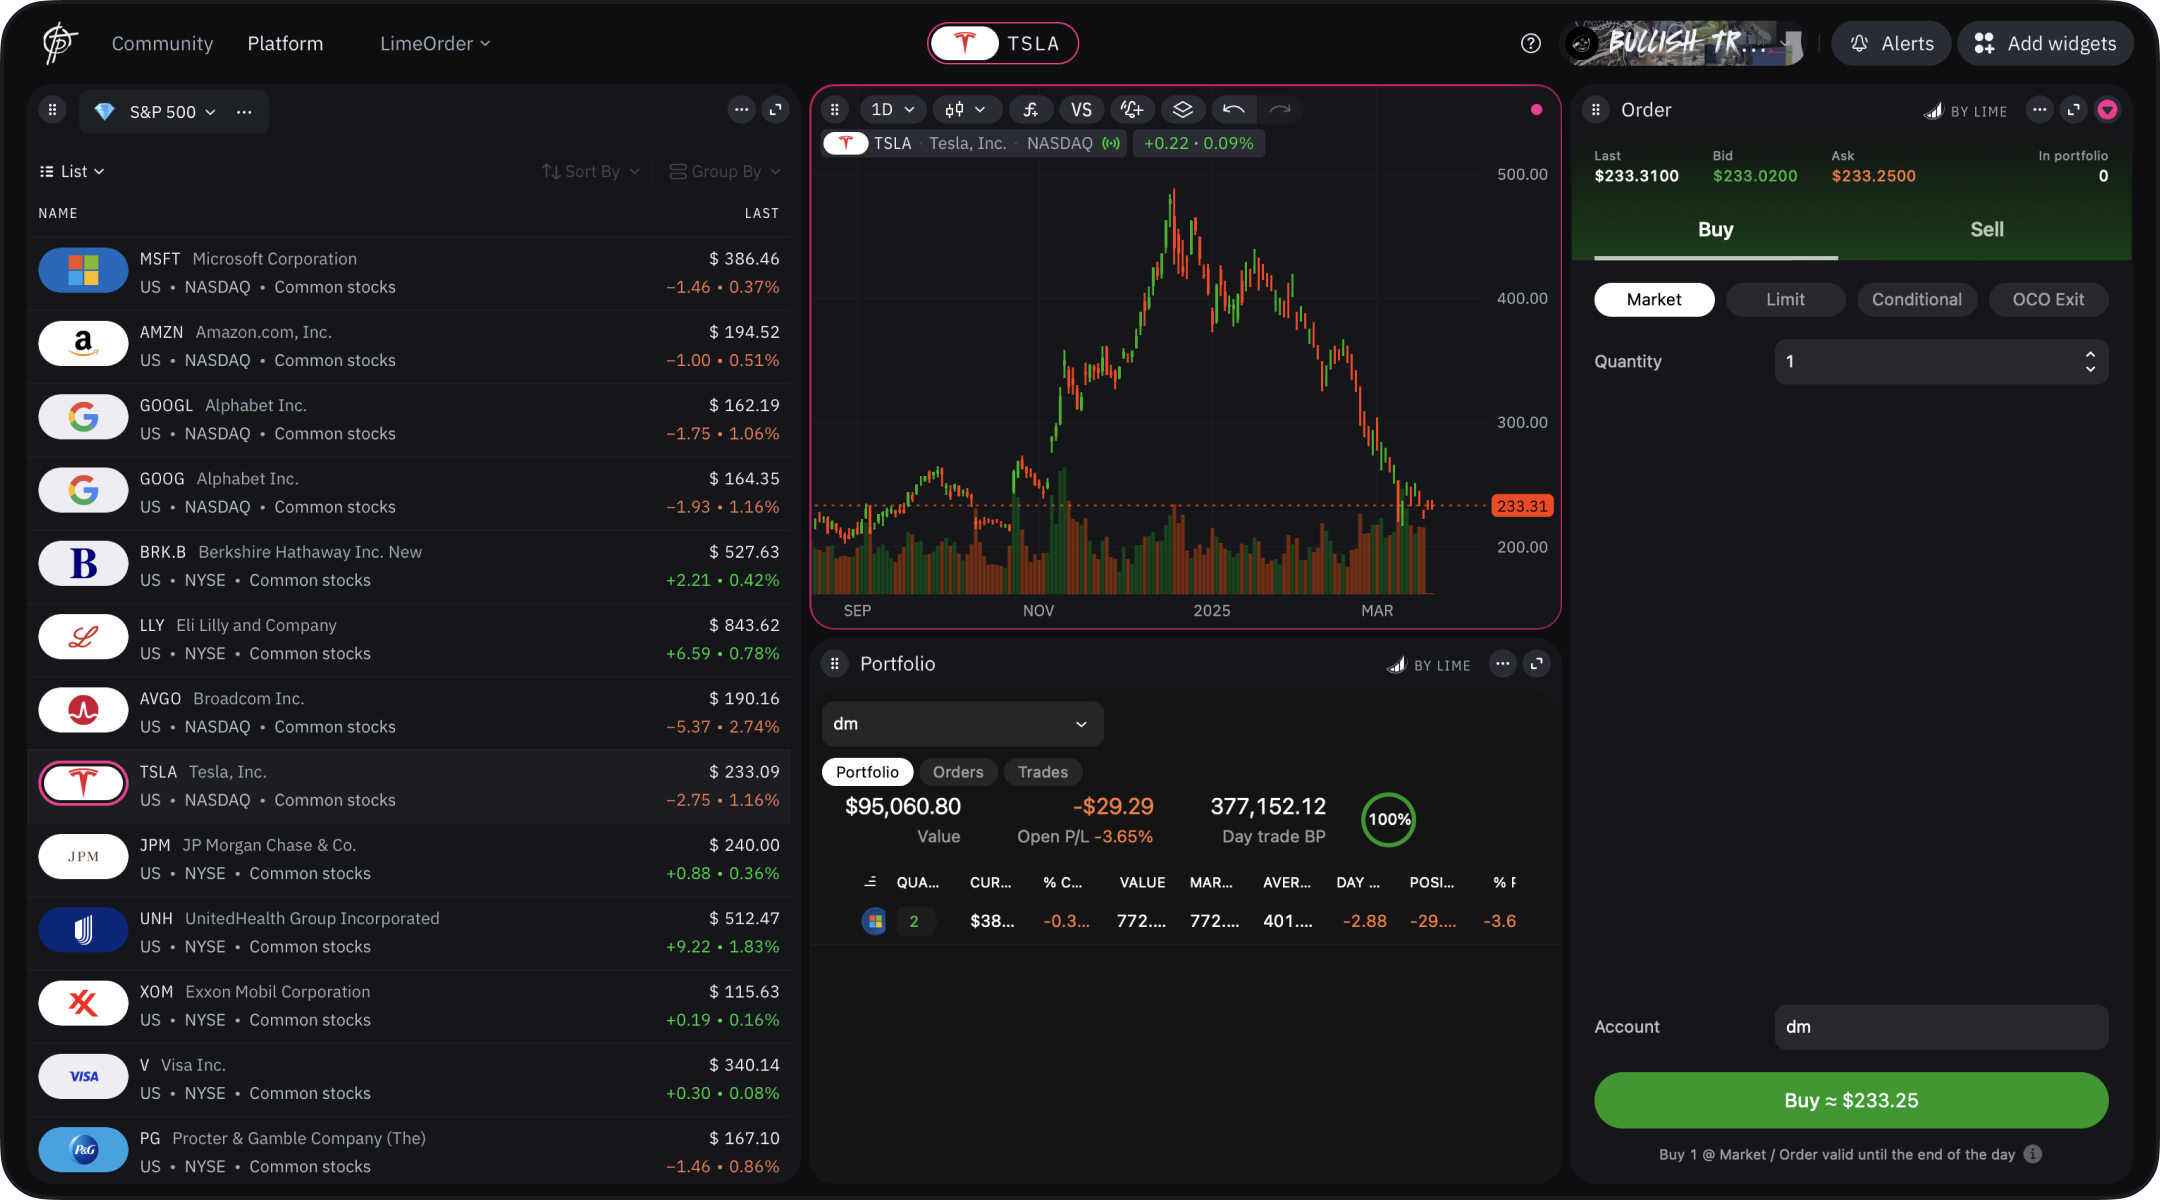This screenshot has width=2160, height=1200.
Task: Open chart layers icon
Action: click(1183, 110)
